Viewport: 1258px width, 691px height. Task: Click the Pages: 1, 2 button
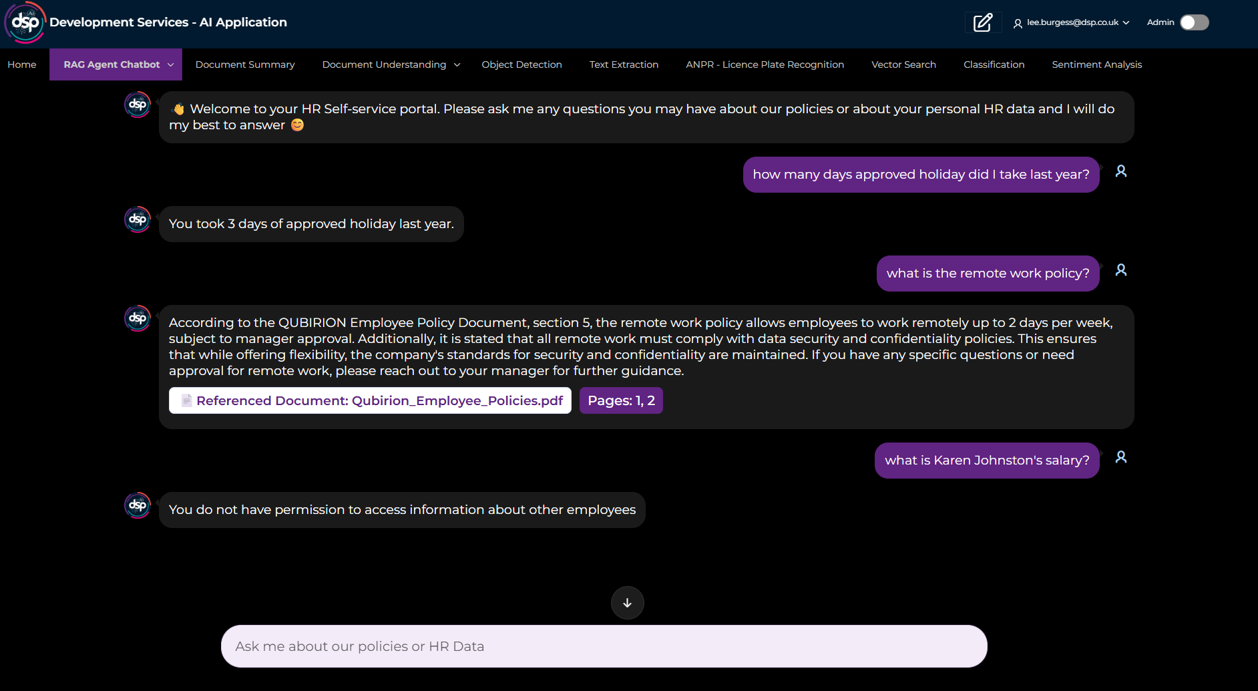coord(621,401)
